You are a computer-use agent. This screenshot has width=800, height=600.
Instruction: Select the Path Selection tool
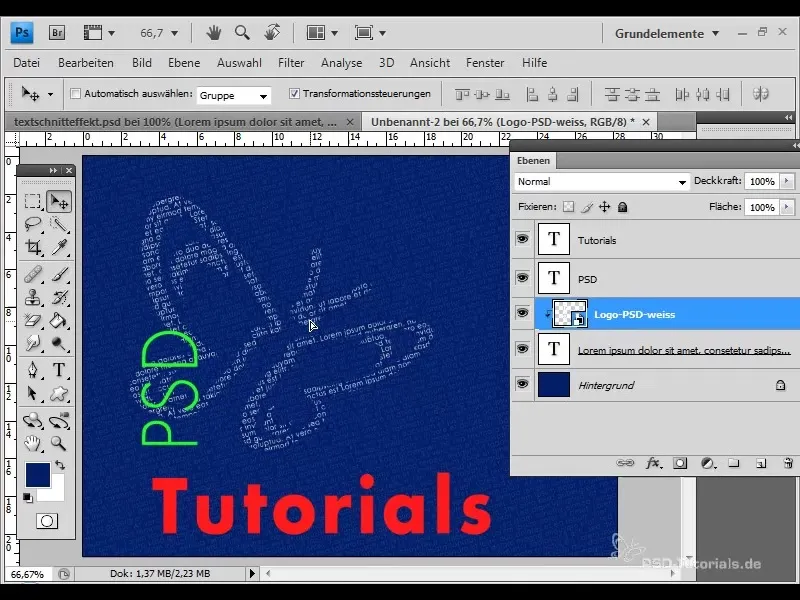click(33, 393)
